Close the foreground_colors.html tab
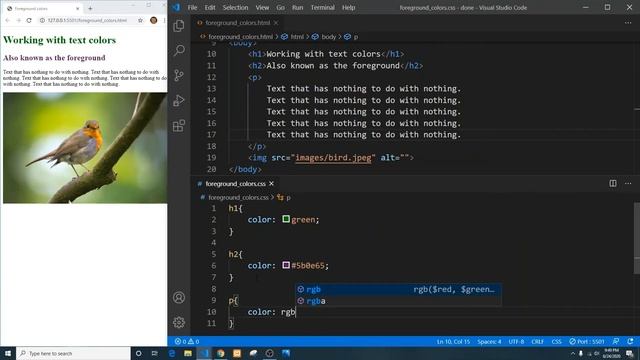The width and height of the screenshot is (640, 360). tap(276, 23)
